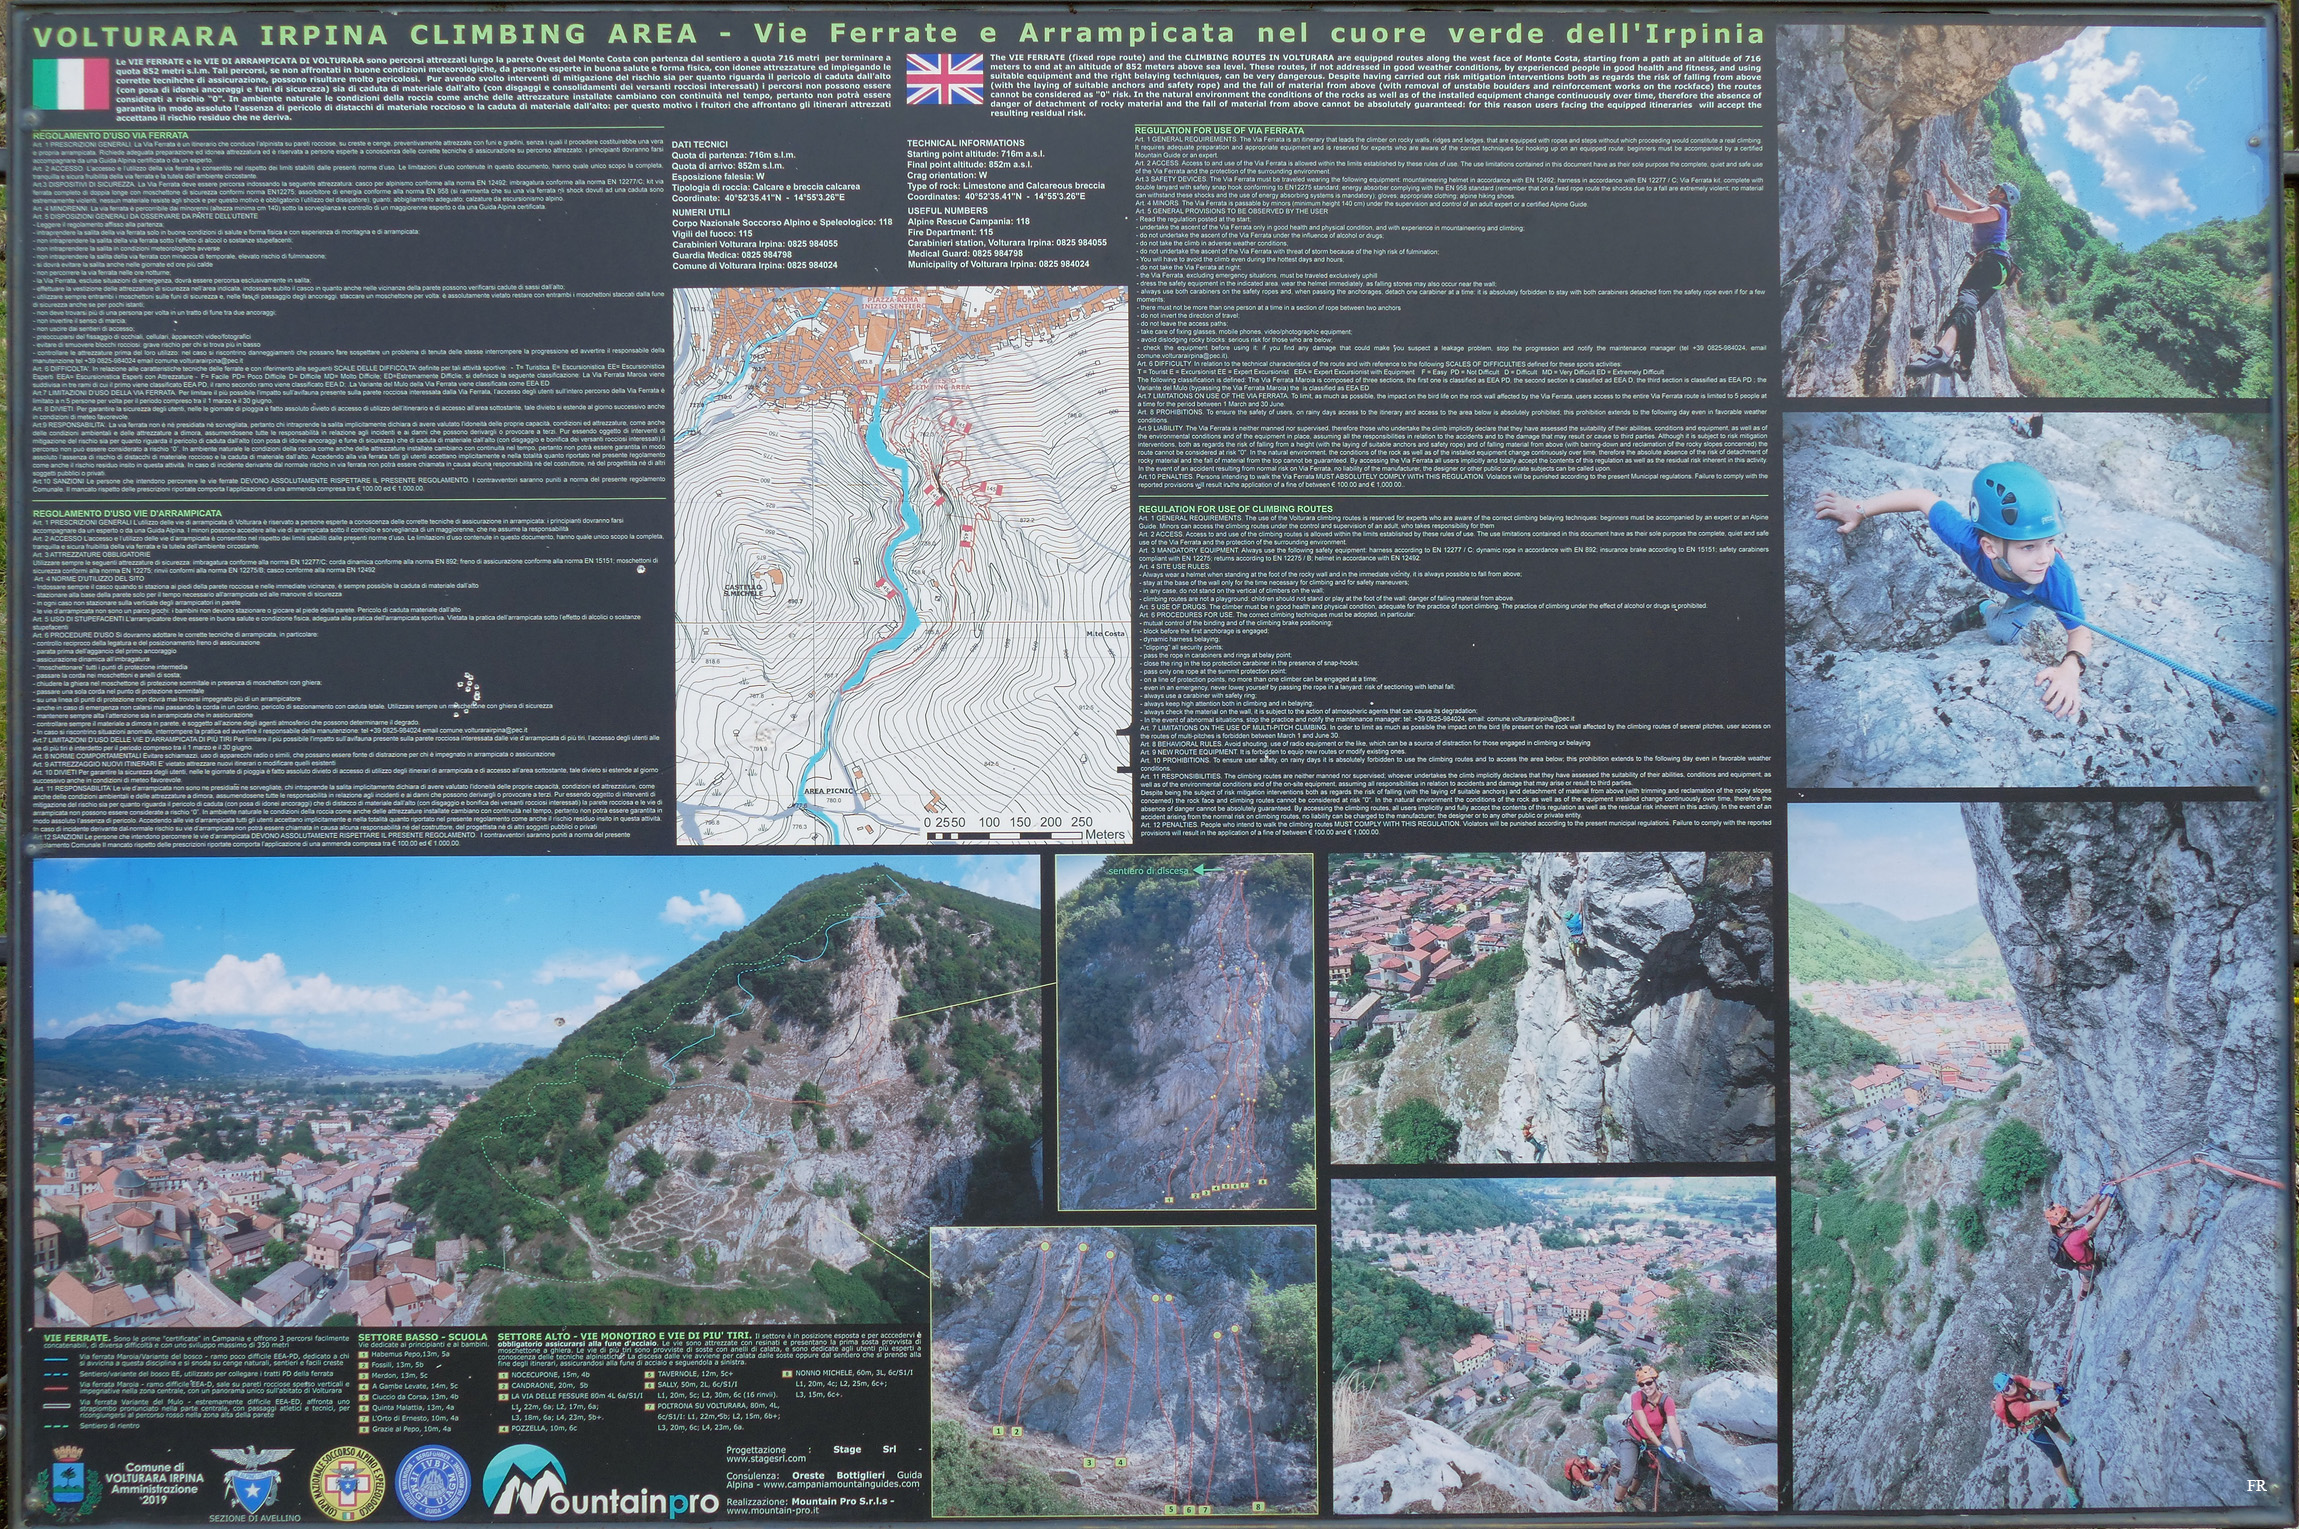Click the TECHNICAL INFORMATIONS heading

(965, 143)
